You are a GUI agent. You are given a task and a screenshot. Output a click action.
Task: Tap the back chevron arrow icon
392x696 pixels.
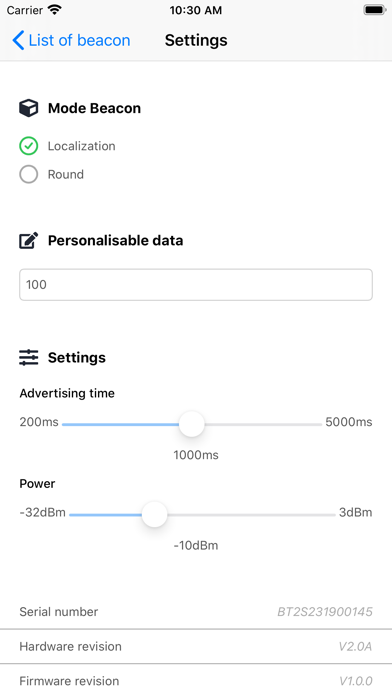click(18, 40)
